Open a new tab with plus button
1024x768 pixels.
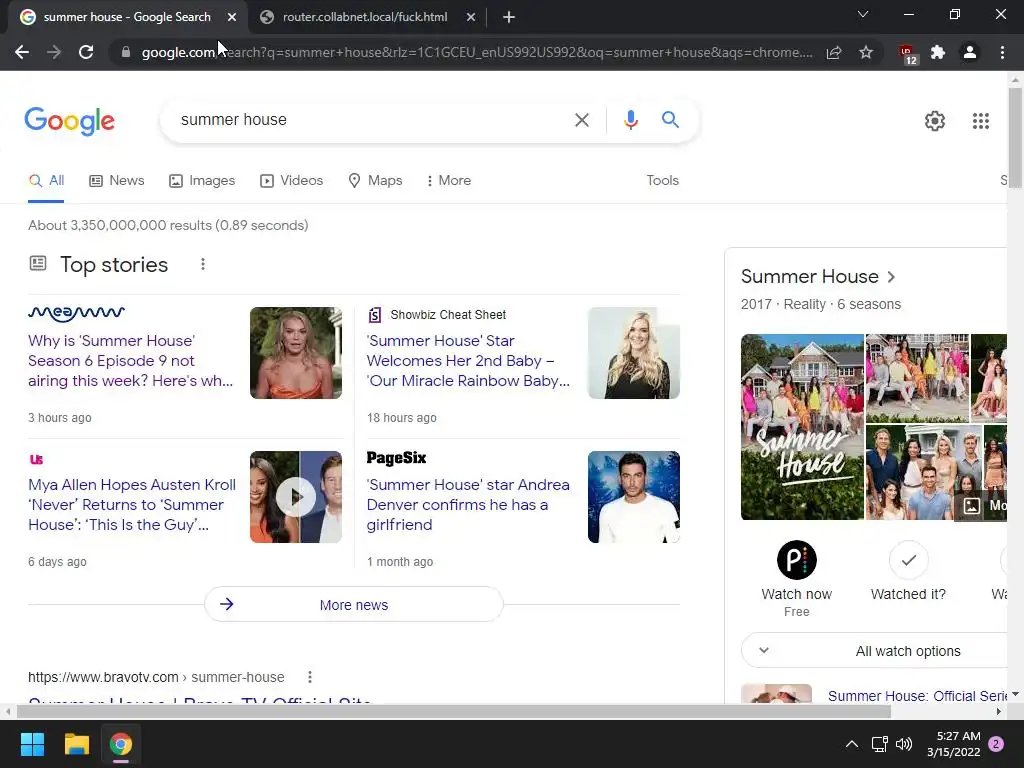(x=509, y=17)
